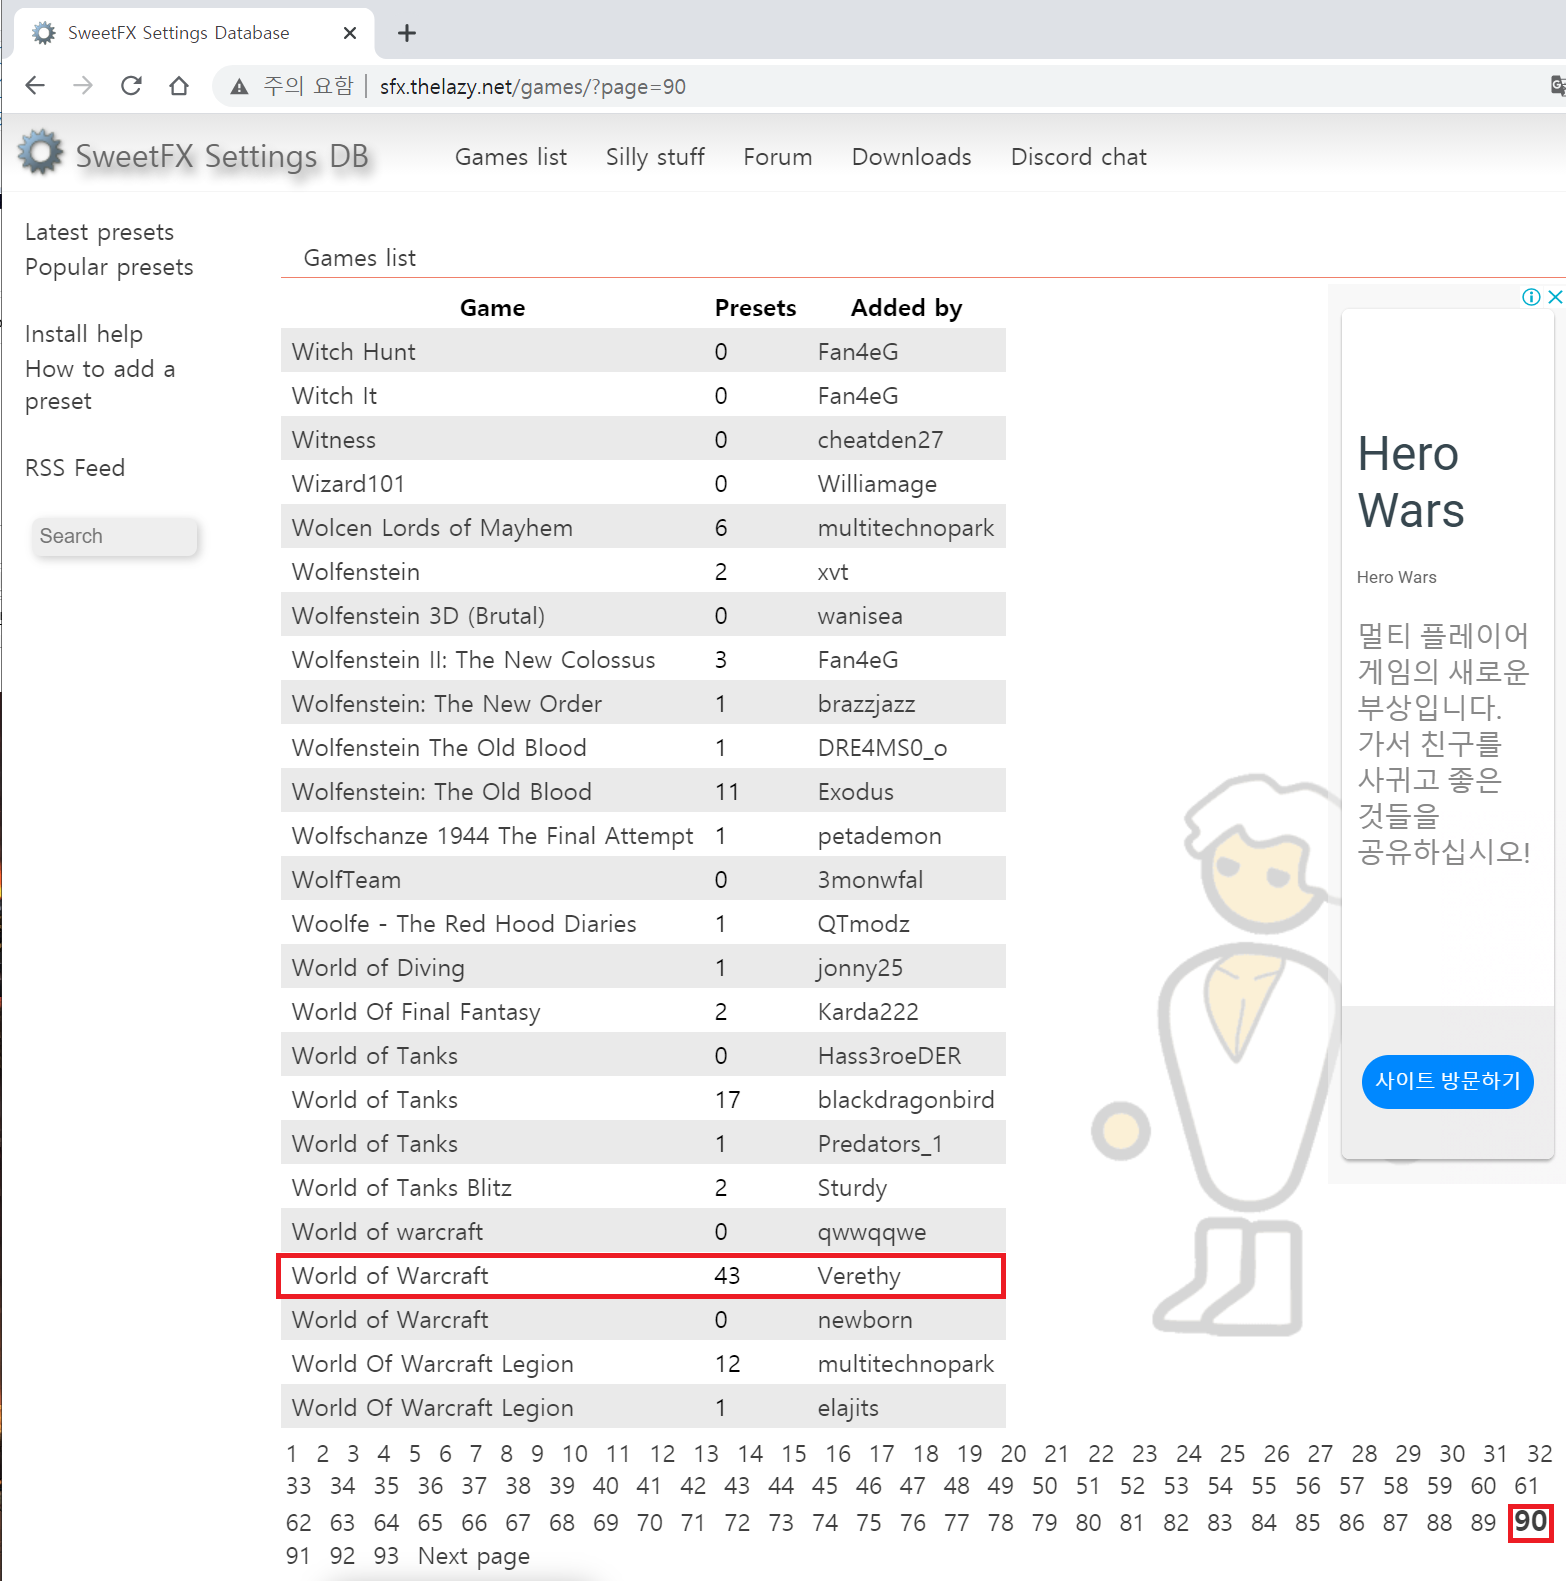Screen dimensions: 1566x1581
Task: Open the Witch Hunt game entry
Action: coord(354,352)
